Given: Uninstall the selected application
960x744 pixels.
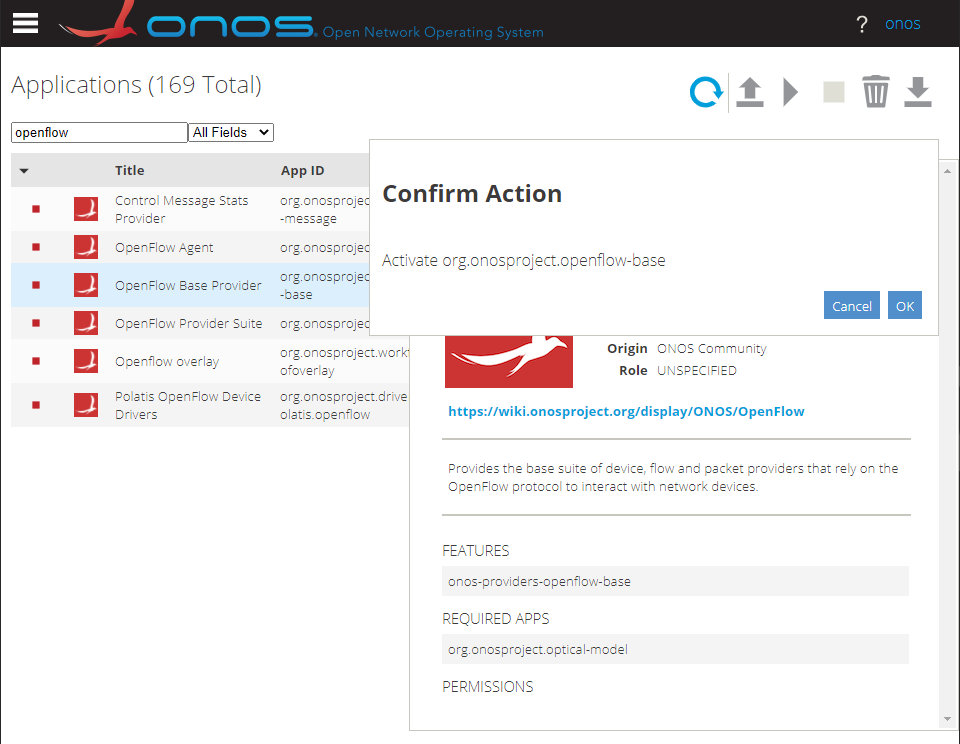Looking at the screenshot, I should click(876, 92).
